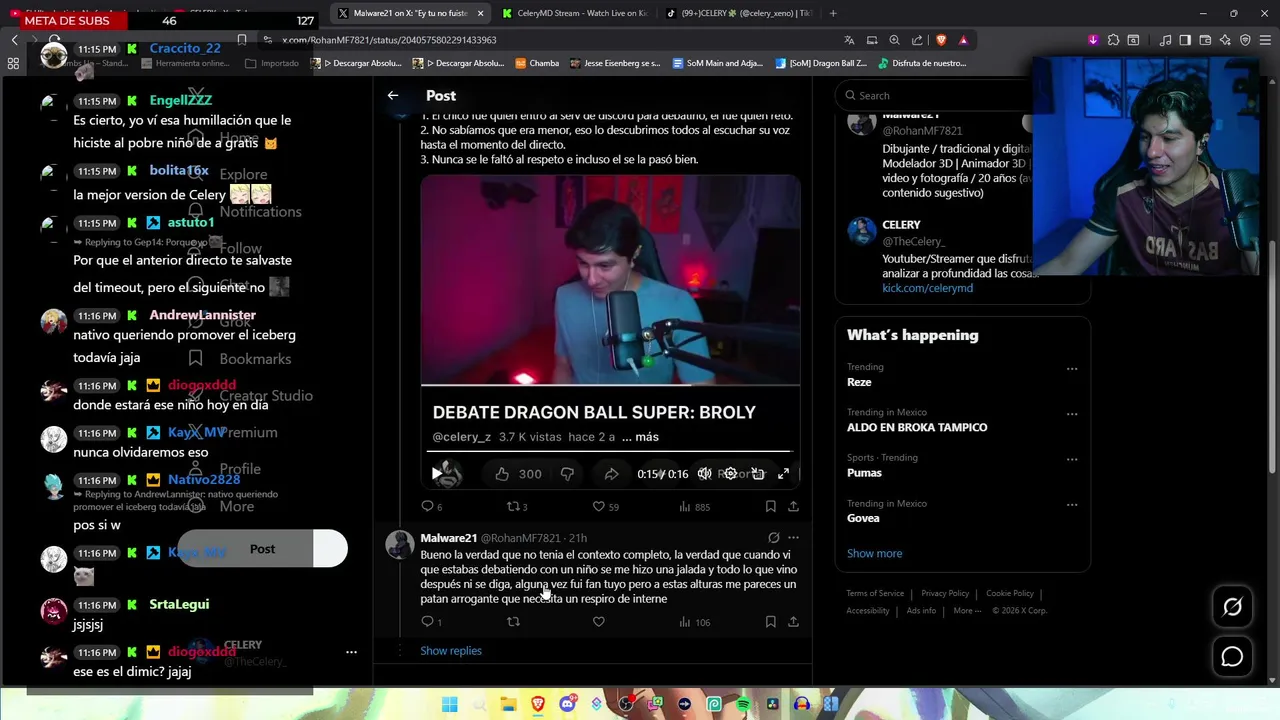
Task: Open Terms of Service link
Action: coord(875,593)
